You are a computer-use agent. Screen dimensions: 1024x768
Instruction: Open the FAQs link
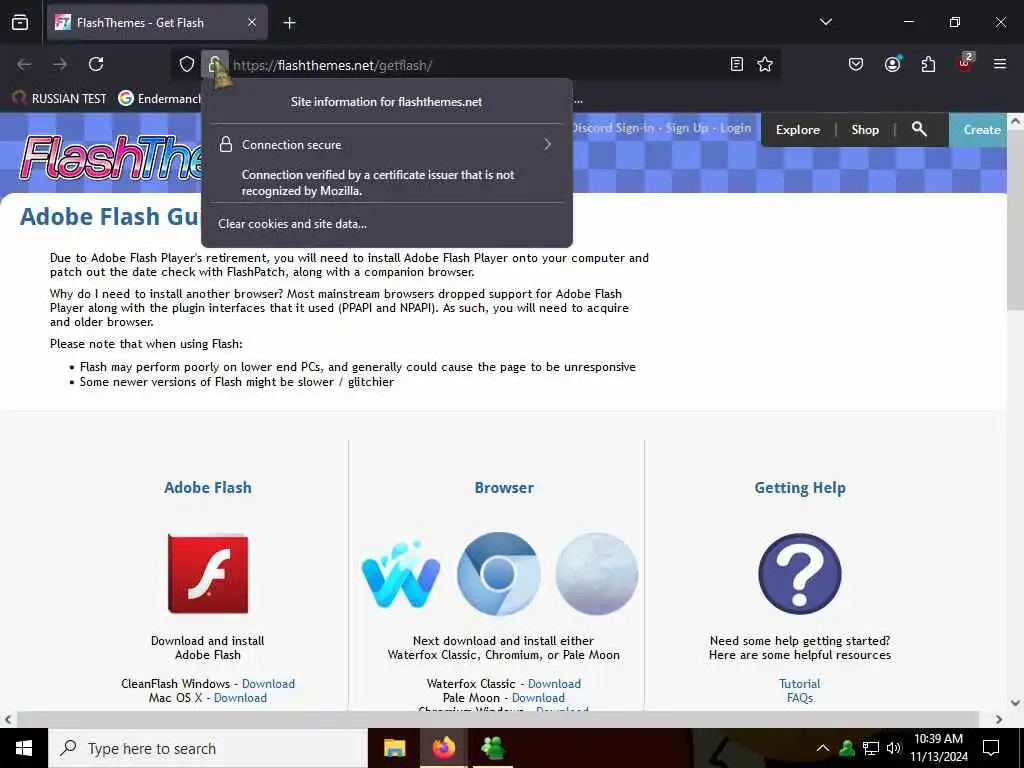coord(799,697)
